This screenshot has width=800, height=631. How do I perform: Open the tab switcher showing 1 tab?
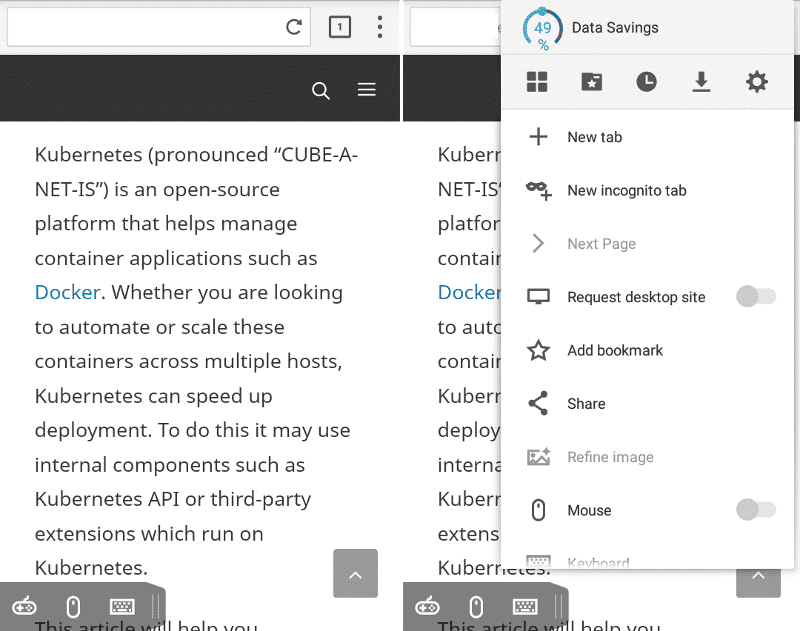click(340, 27)
